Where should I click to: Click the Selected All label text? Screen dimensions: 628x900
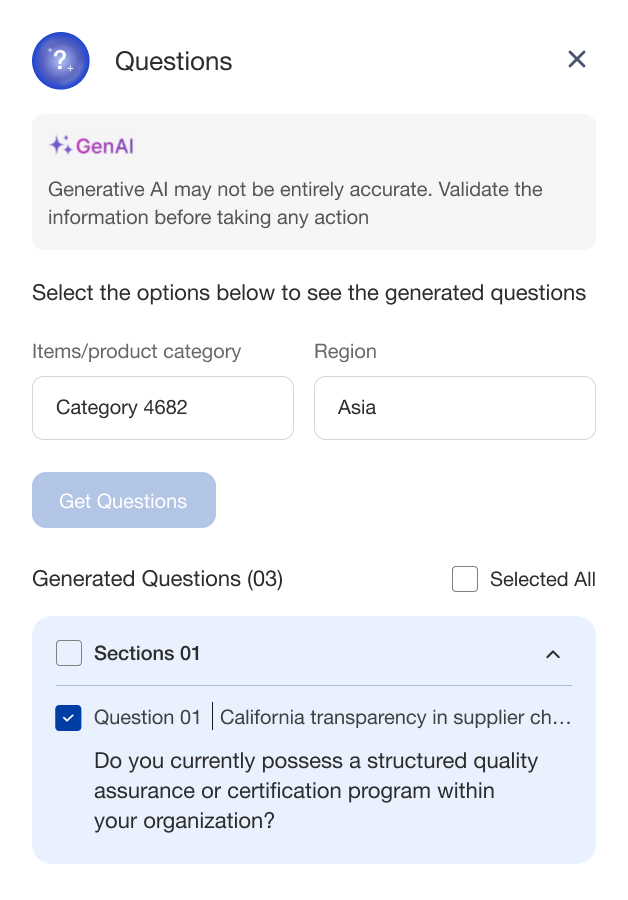click(x=542, y=579)
